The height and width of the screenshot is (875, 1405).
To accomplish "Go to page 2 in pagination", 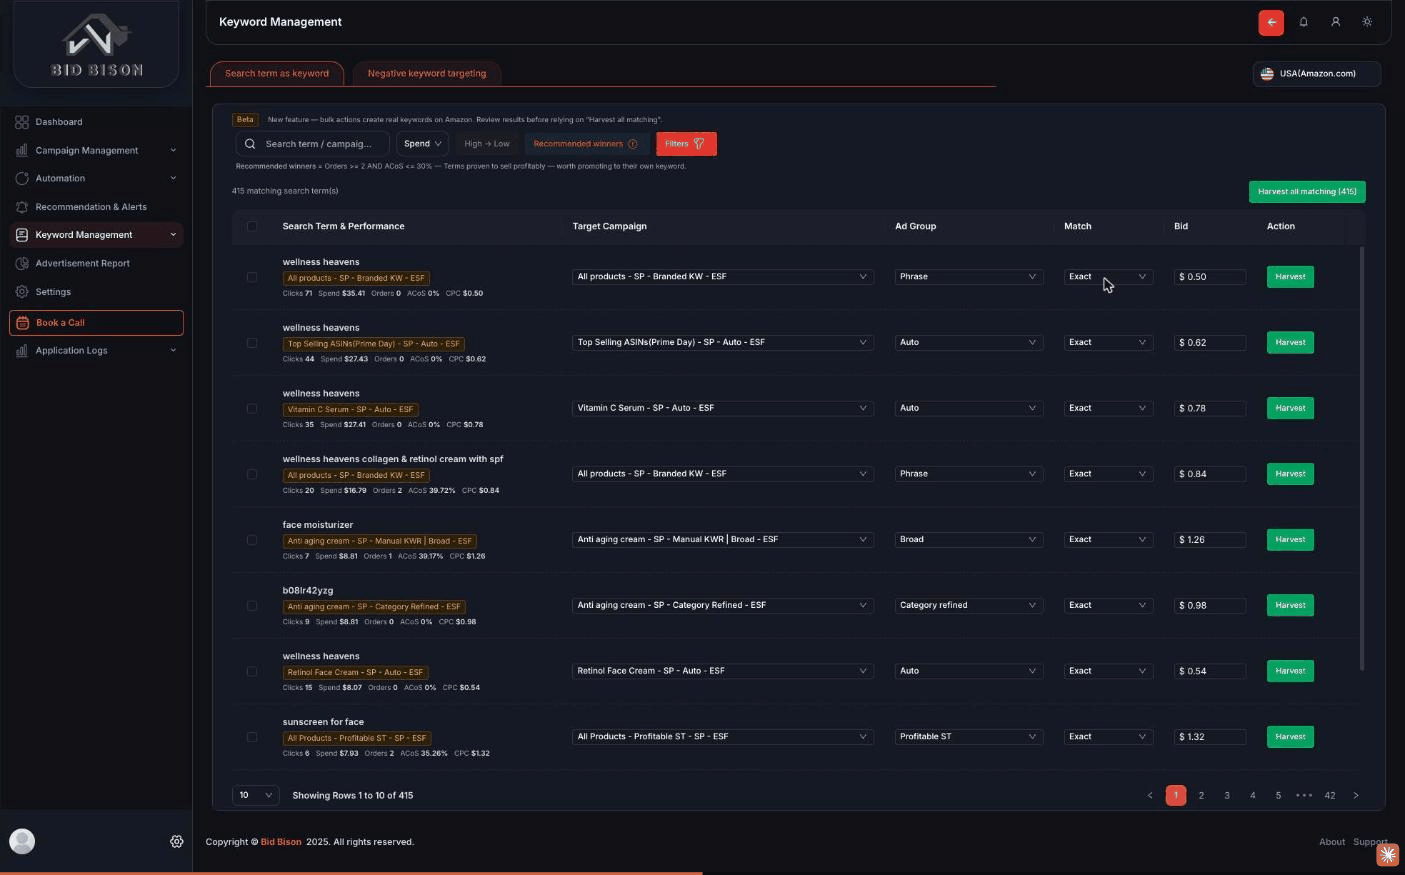I will point(1201,796).
